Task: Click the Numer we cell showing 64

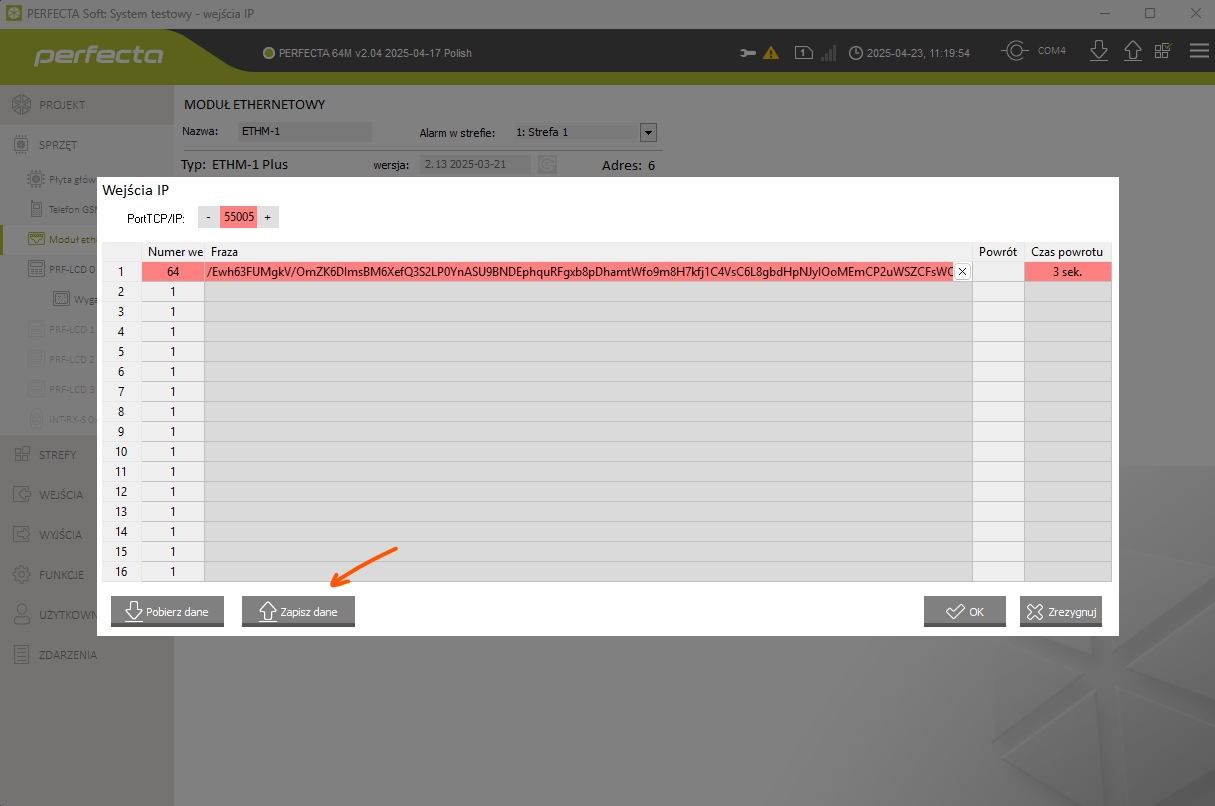Action: point(173,272)
